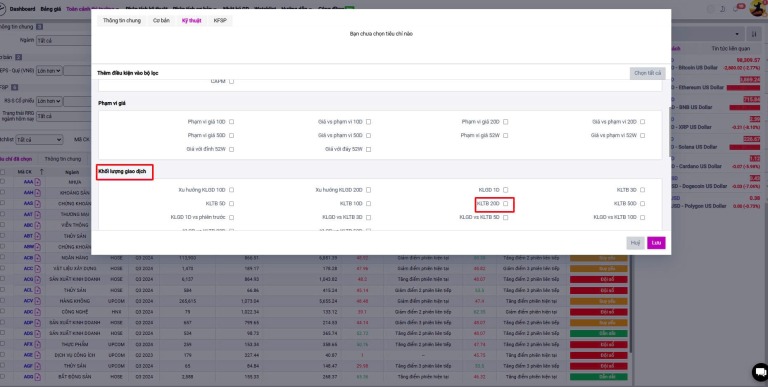Open report icon beside stock ADS

38,333
